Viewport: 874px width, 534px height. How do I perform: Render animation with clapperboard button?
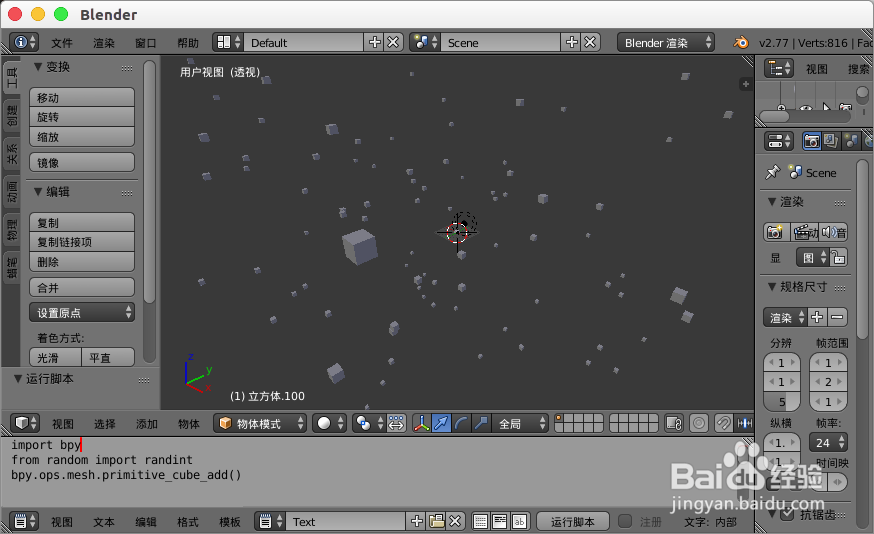coord(806,232)
